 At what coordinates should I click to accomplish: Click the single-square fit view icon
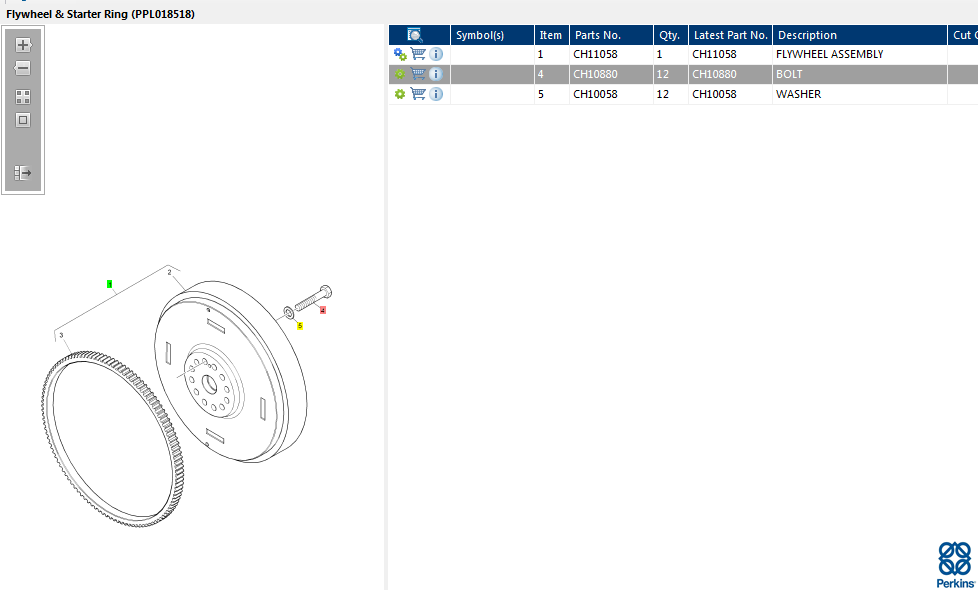[x=23, y=120]
